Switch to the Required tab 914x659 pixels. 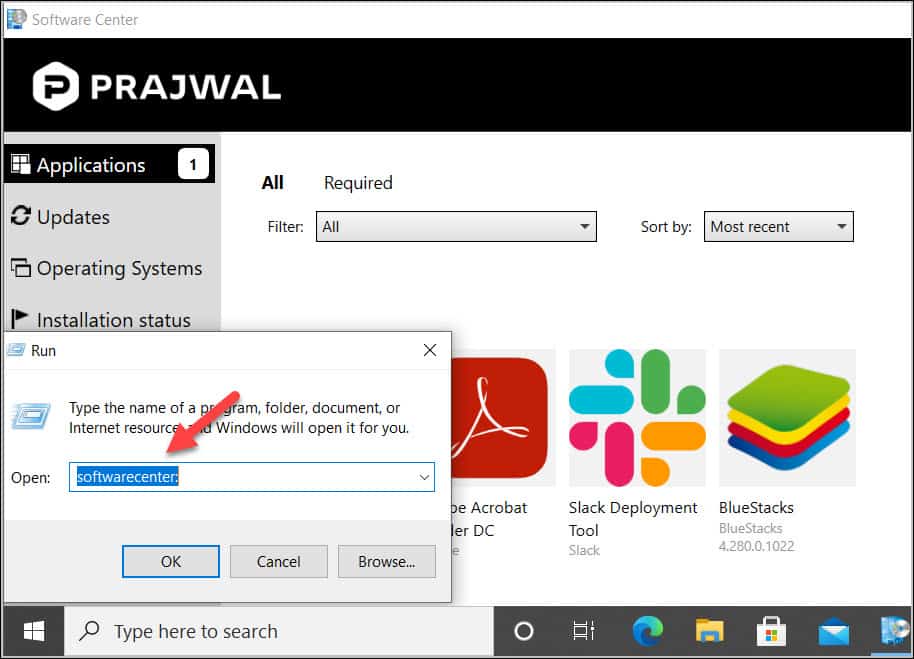358,183
